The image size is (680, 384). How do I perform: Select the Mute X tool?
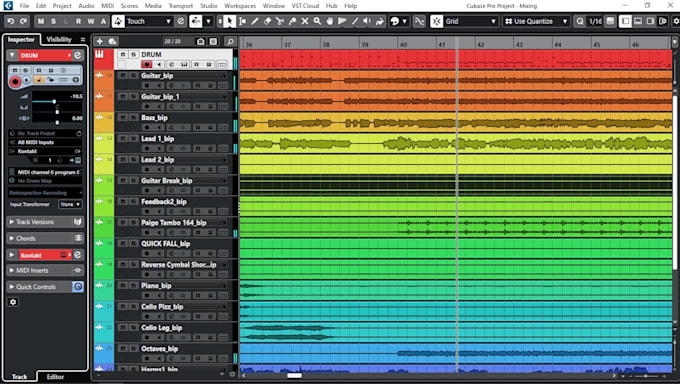pyautogui.click(x=305, y=21)
